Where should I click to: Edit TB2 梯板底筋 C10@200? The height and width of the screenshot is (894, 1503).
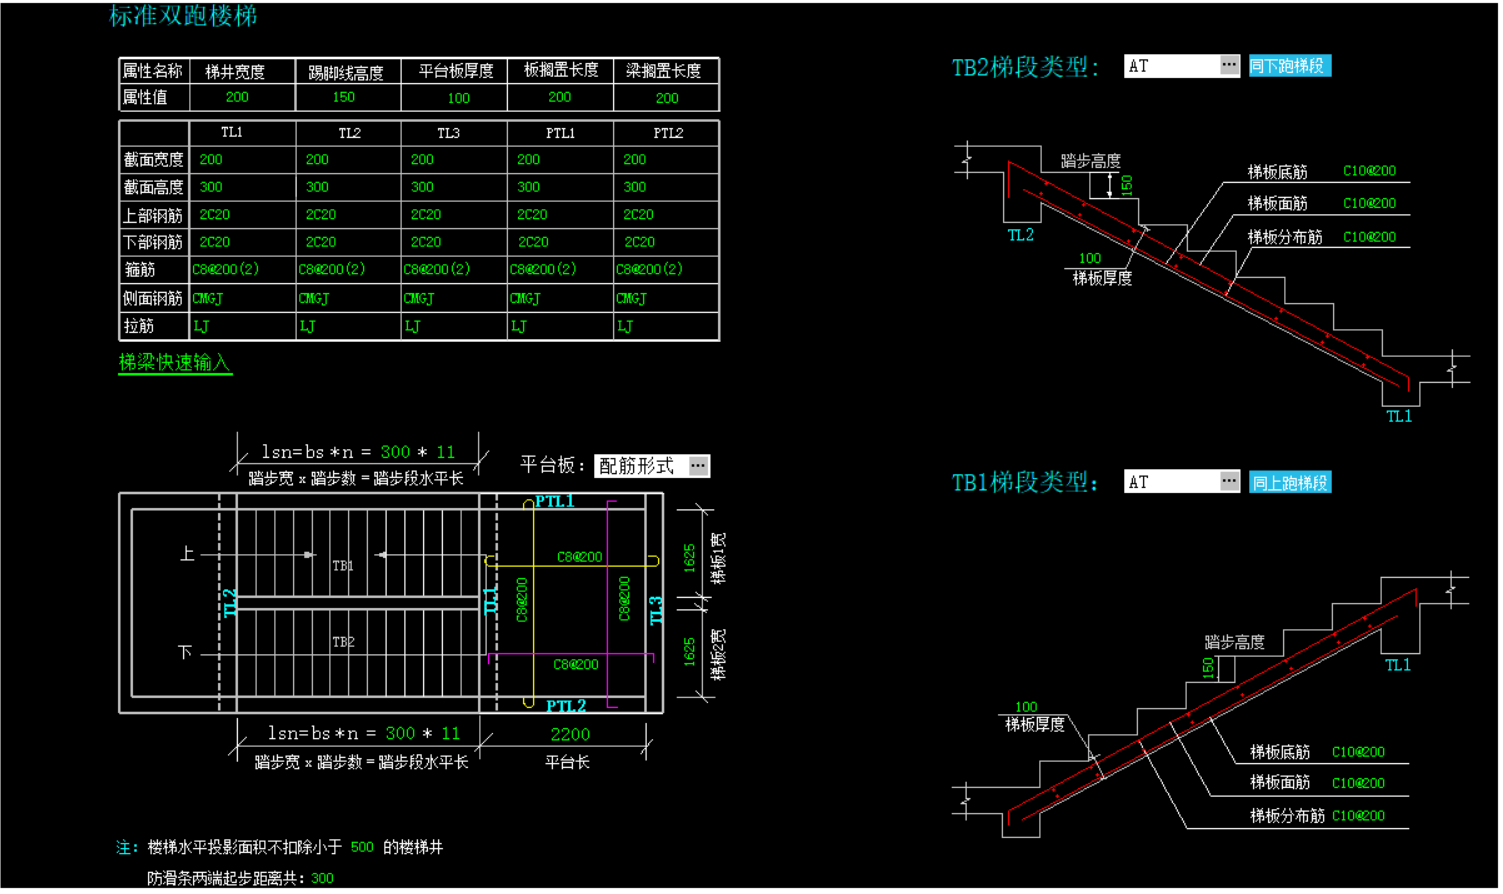(1369, 171)
